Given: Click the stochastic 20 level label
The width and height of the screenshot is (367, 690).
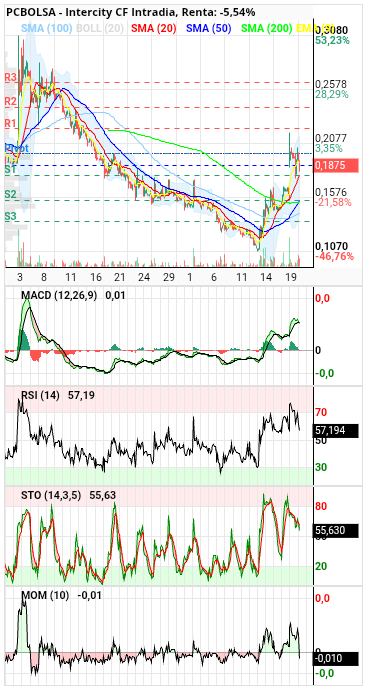Looking at the screenshot, I should 320,566.
